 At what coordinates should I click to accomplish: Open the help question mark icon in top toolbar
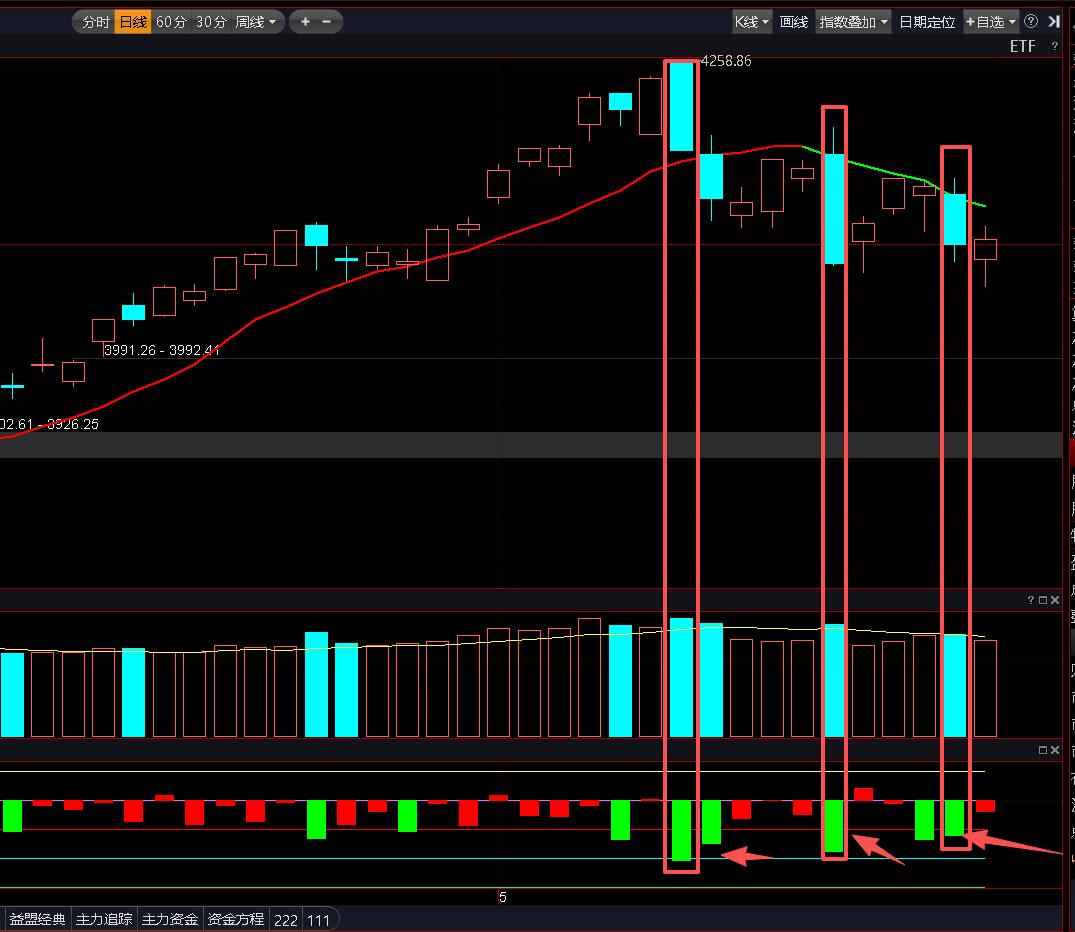pyautogui.click(x=1030, y=21)
